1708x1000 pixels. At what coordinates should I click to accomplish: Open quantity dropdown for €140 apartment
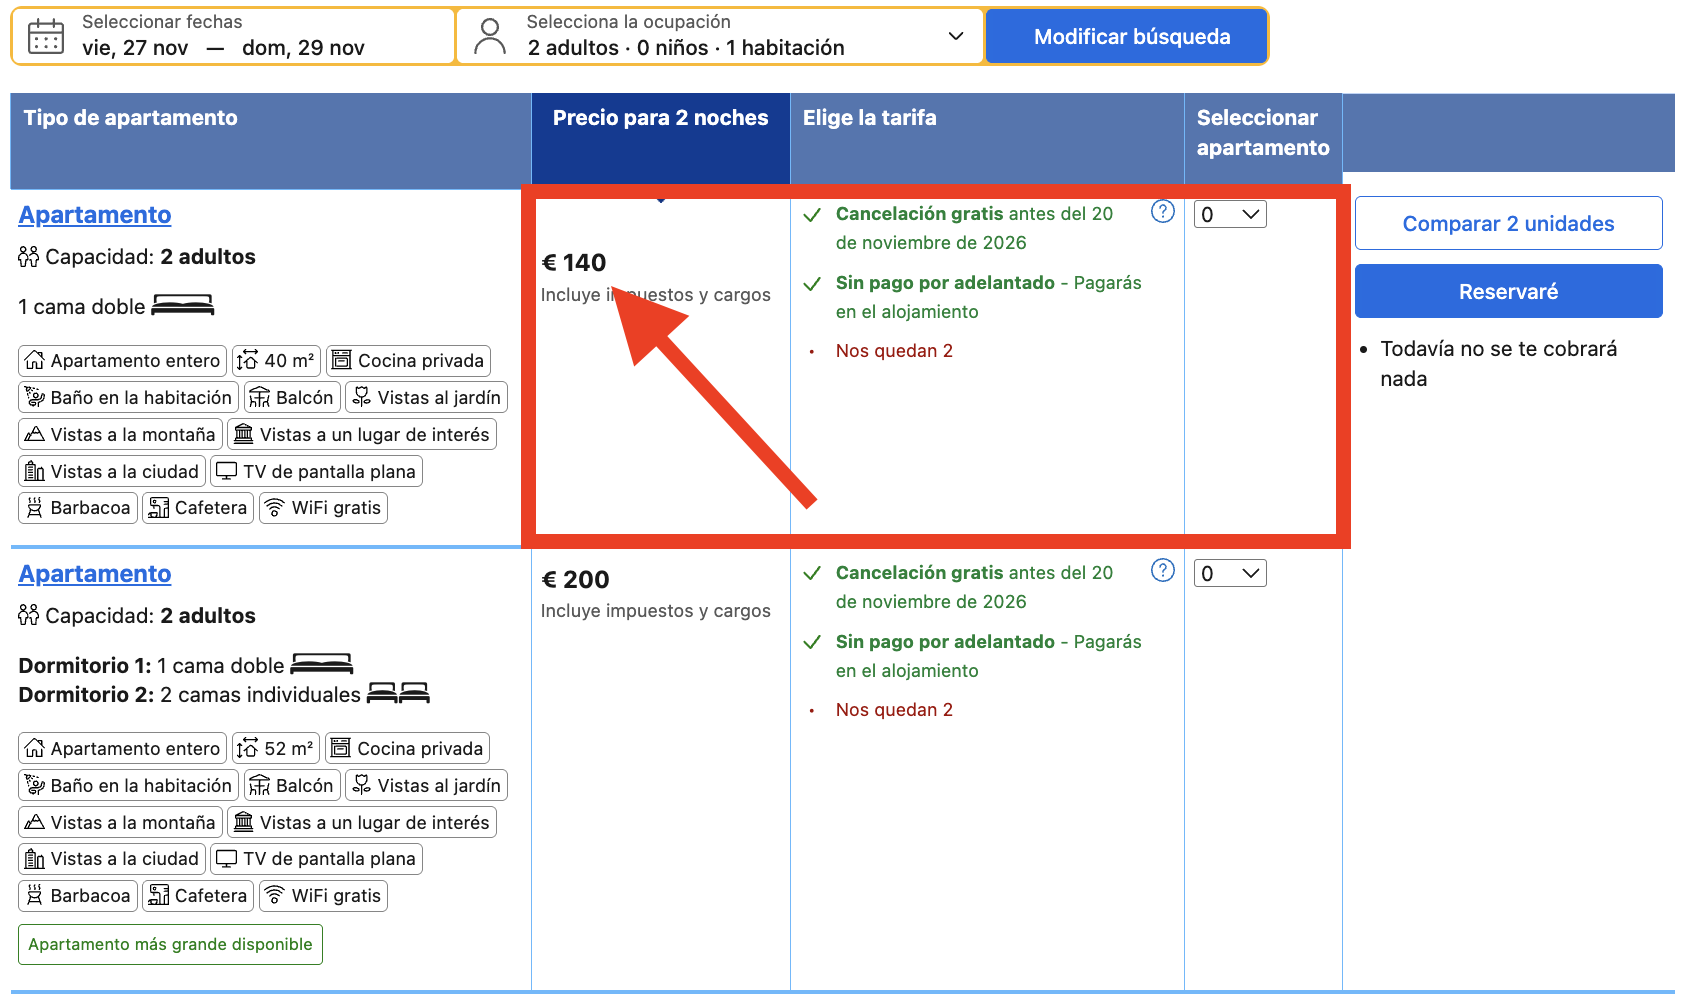pos(1230,214)
